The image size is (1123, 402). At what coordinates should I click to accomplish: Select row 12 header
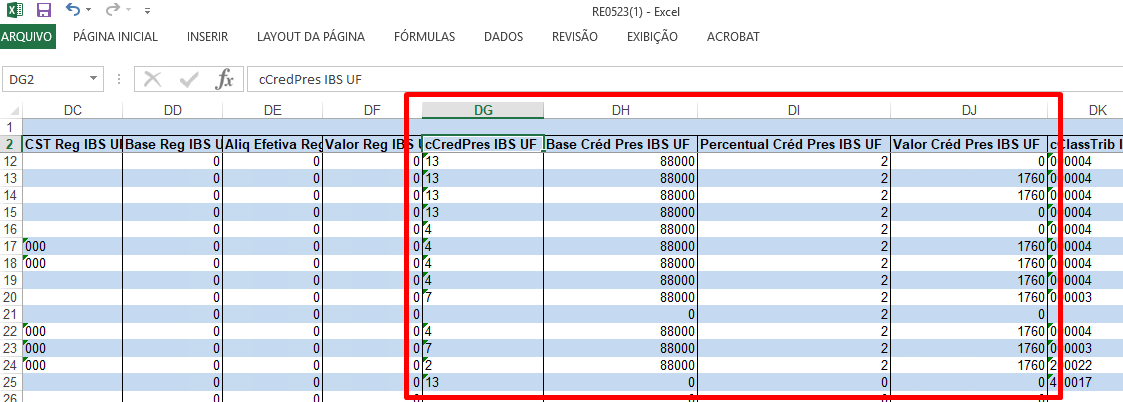click(11, 161)
